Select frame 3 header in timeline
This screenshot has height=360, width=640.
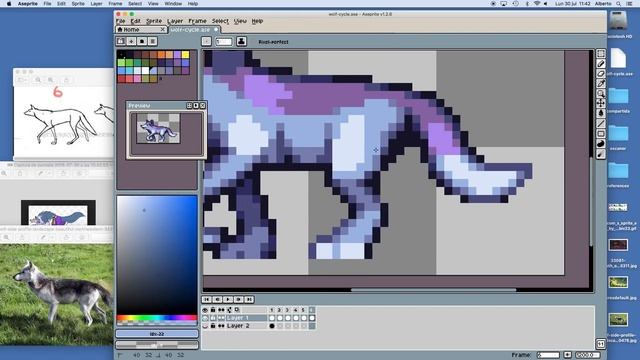pos(287,310)
